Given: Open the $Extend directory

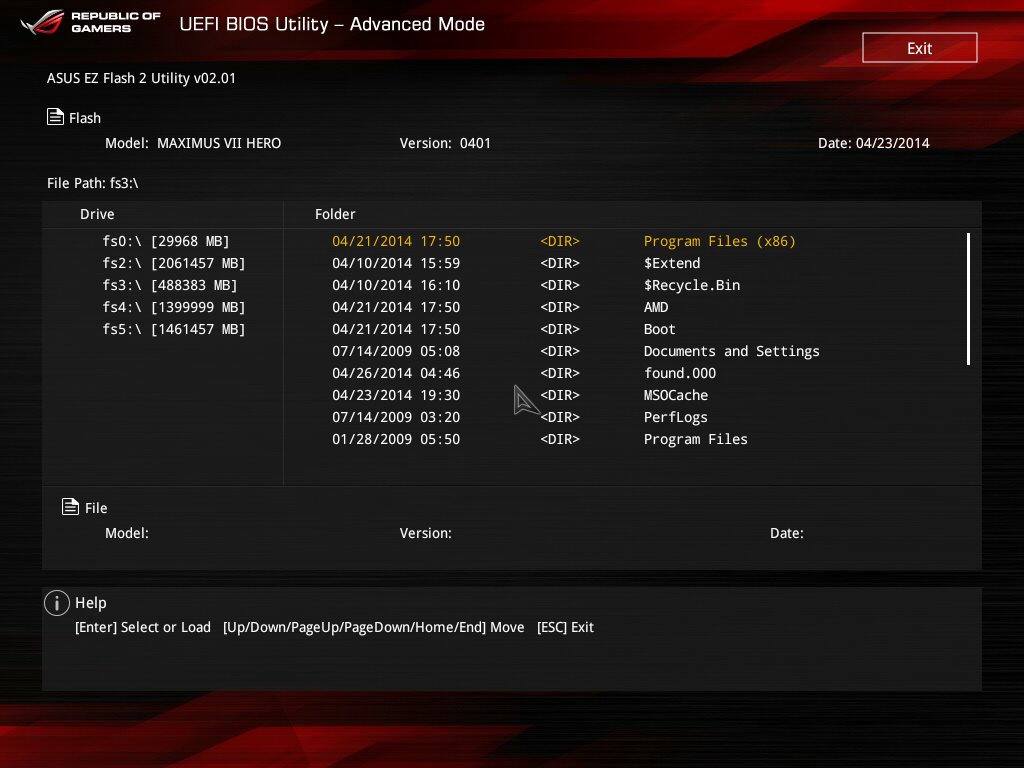Looking at the screenshot, I should point(672,263).
